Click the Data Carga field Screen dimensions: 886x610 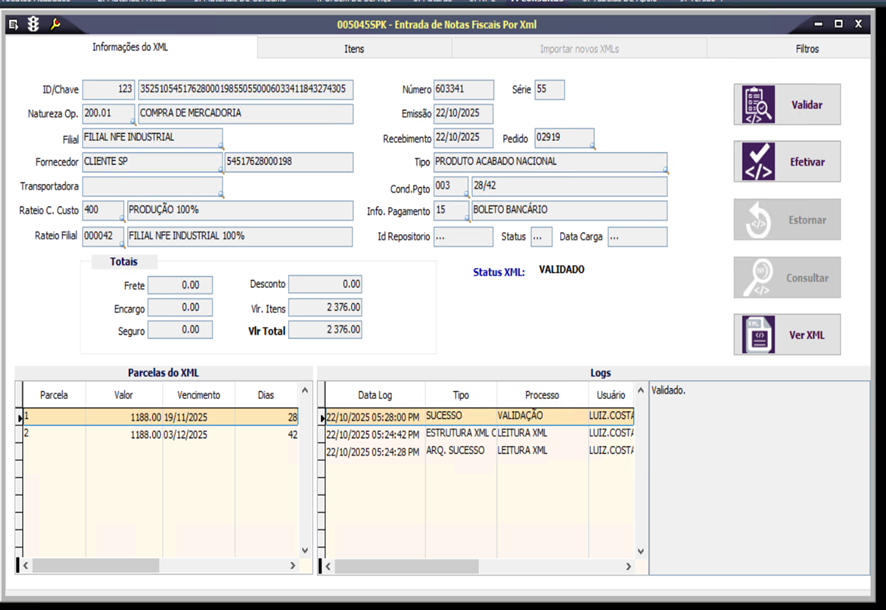637,237
